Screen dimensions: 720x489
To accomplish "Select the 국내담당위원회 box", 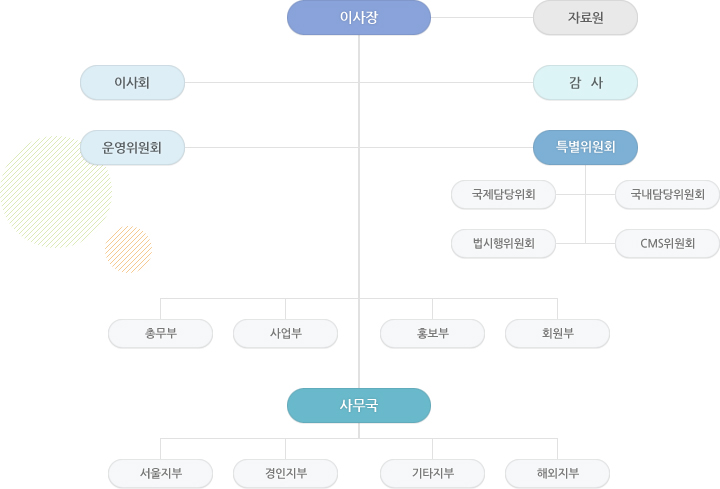I will [667, 195].
